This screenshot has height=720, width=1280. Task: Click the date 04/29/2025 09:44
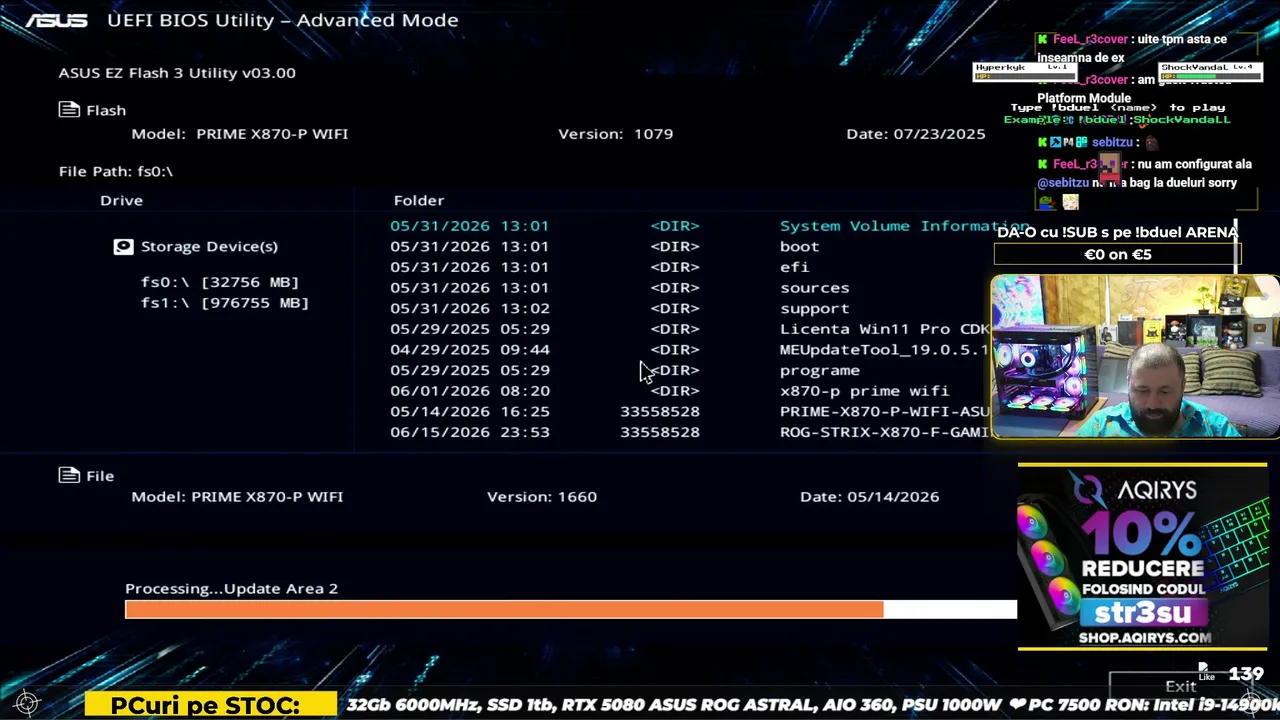[469, 350]
